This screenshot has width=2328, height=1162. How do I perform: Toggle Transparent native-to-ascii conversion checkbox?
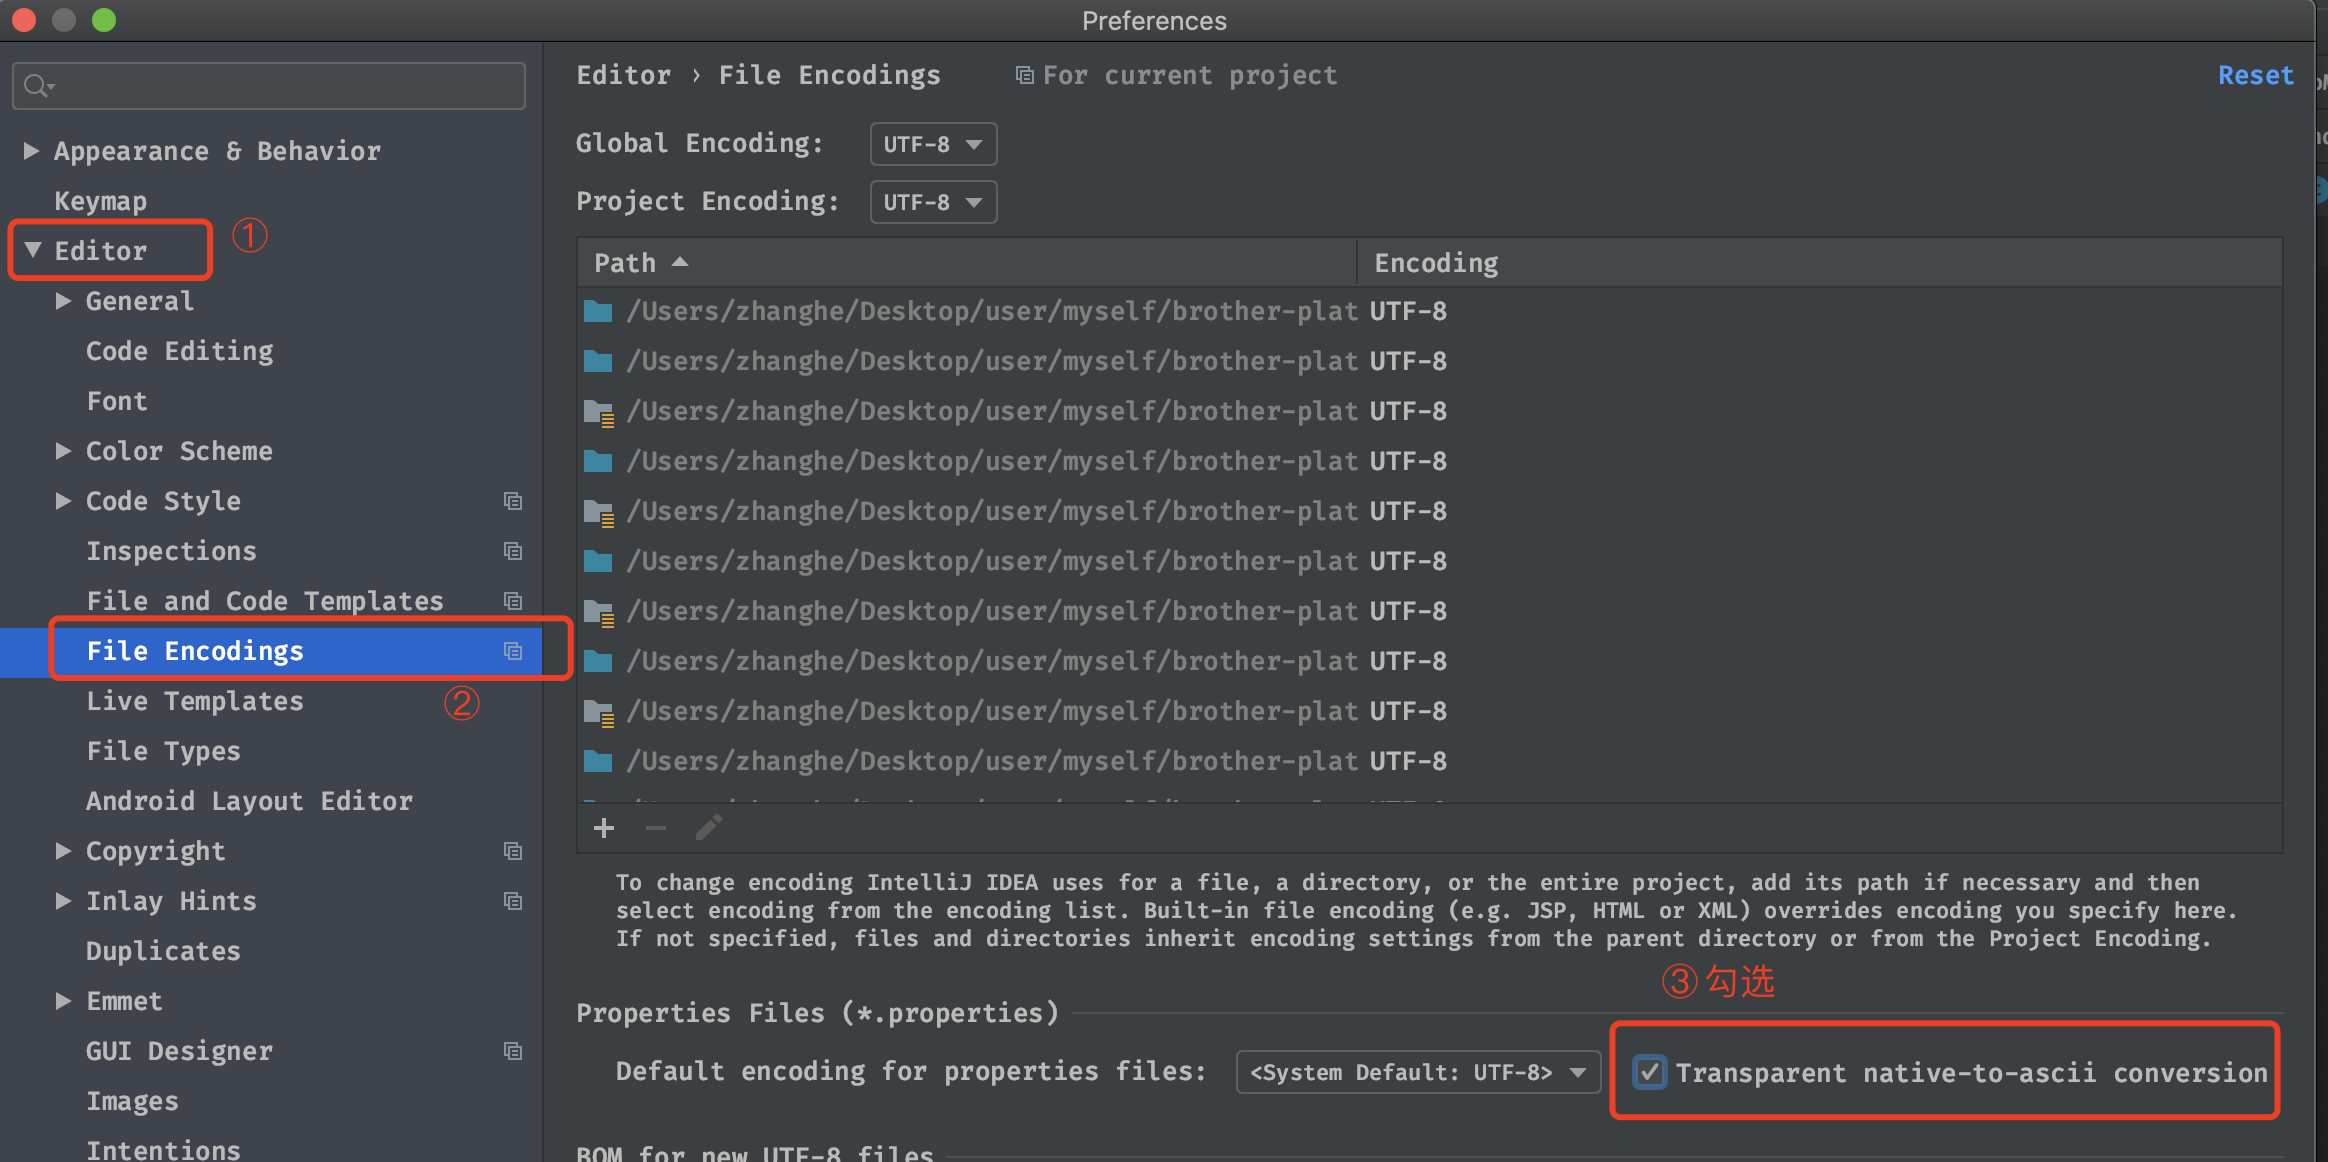1650,1072
